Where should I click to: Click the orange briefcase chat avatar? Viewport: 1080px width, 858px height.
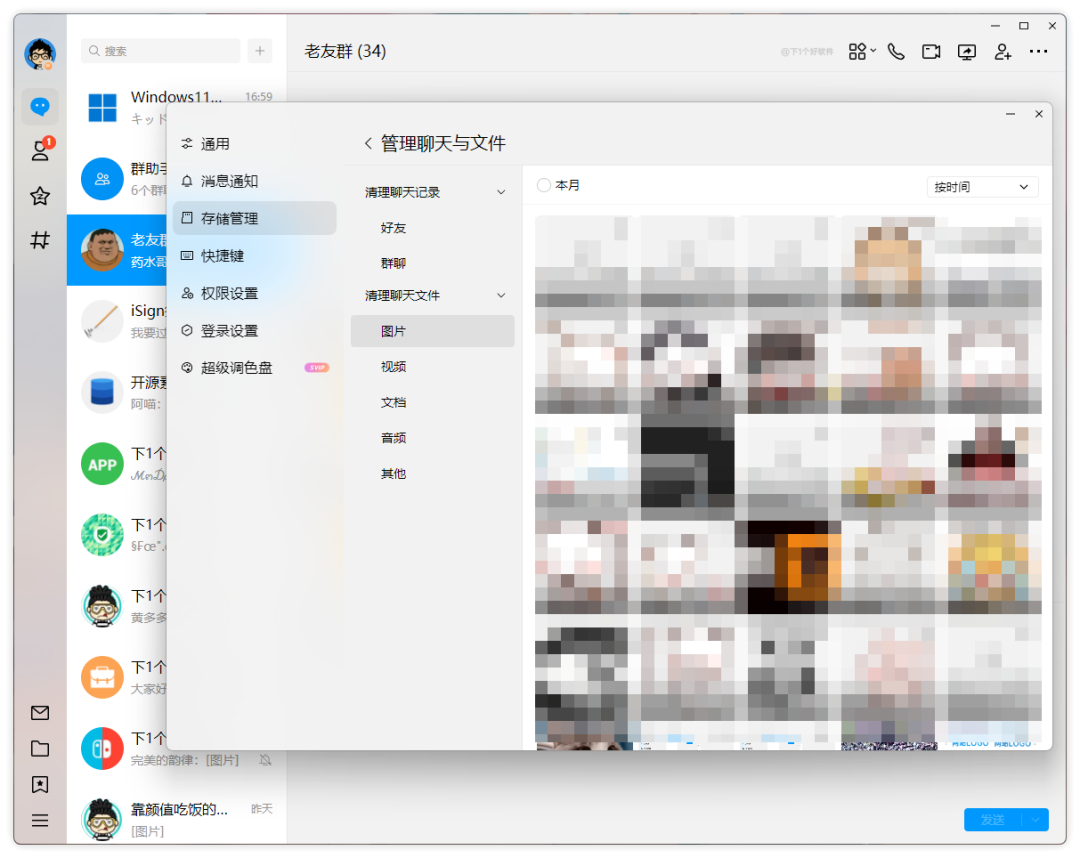click(102, 678)
